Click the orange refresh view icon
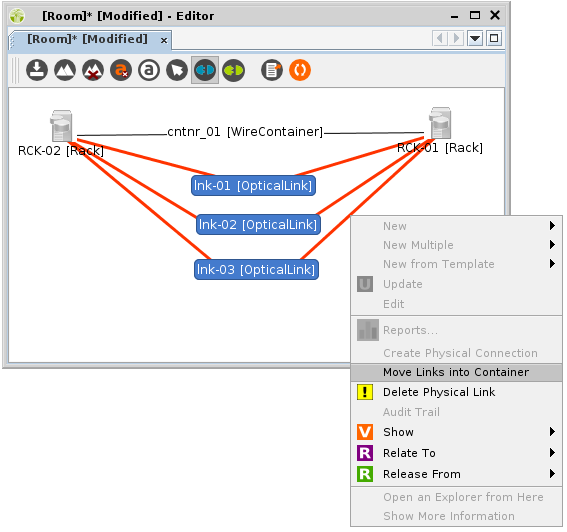This screenshot has width=567, height=532. point(300,70)
